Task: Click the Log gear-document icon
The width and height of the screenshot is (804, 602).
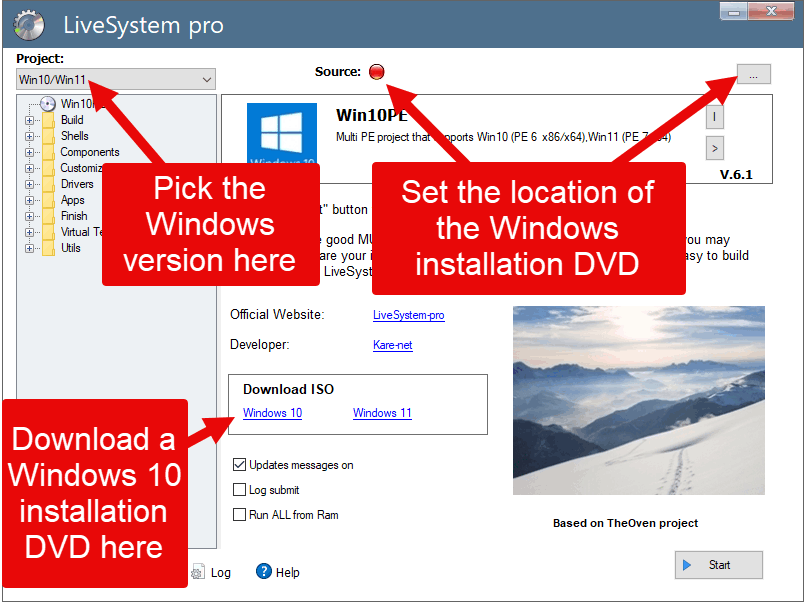Action: tap(197, 571)
